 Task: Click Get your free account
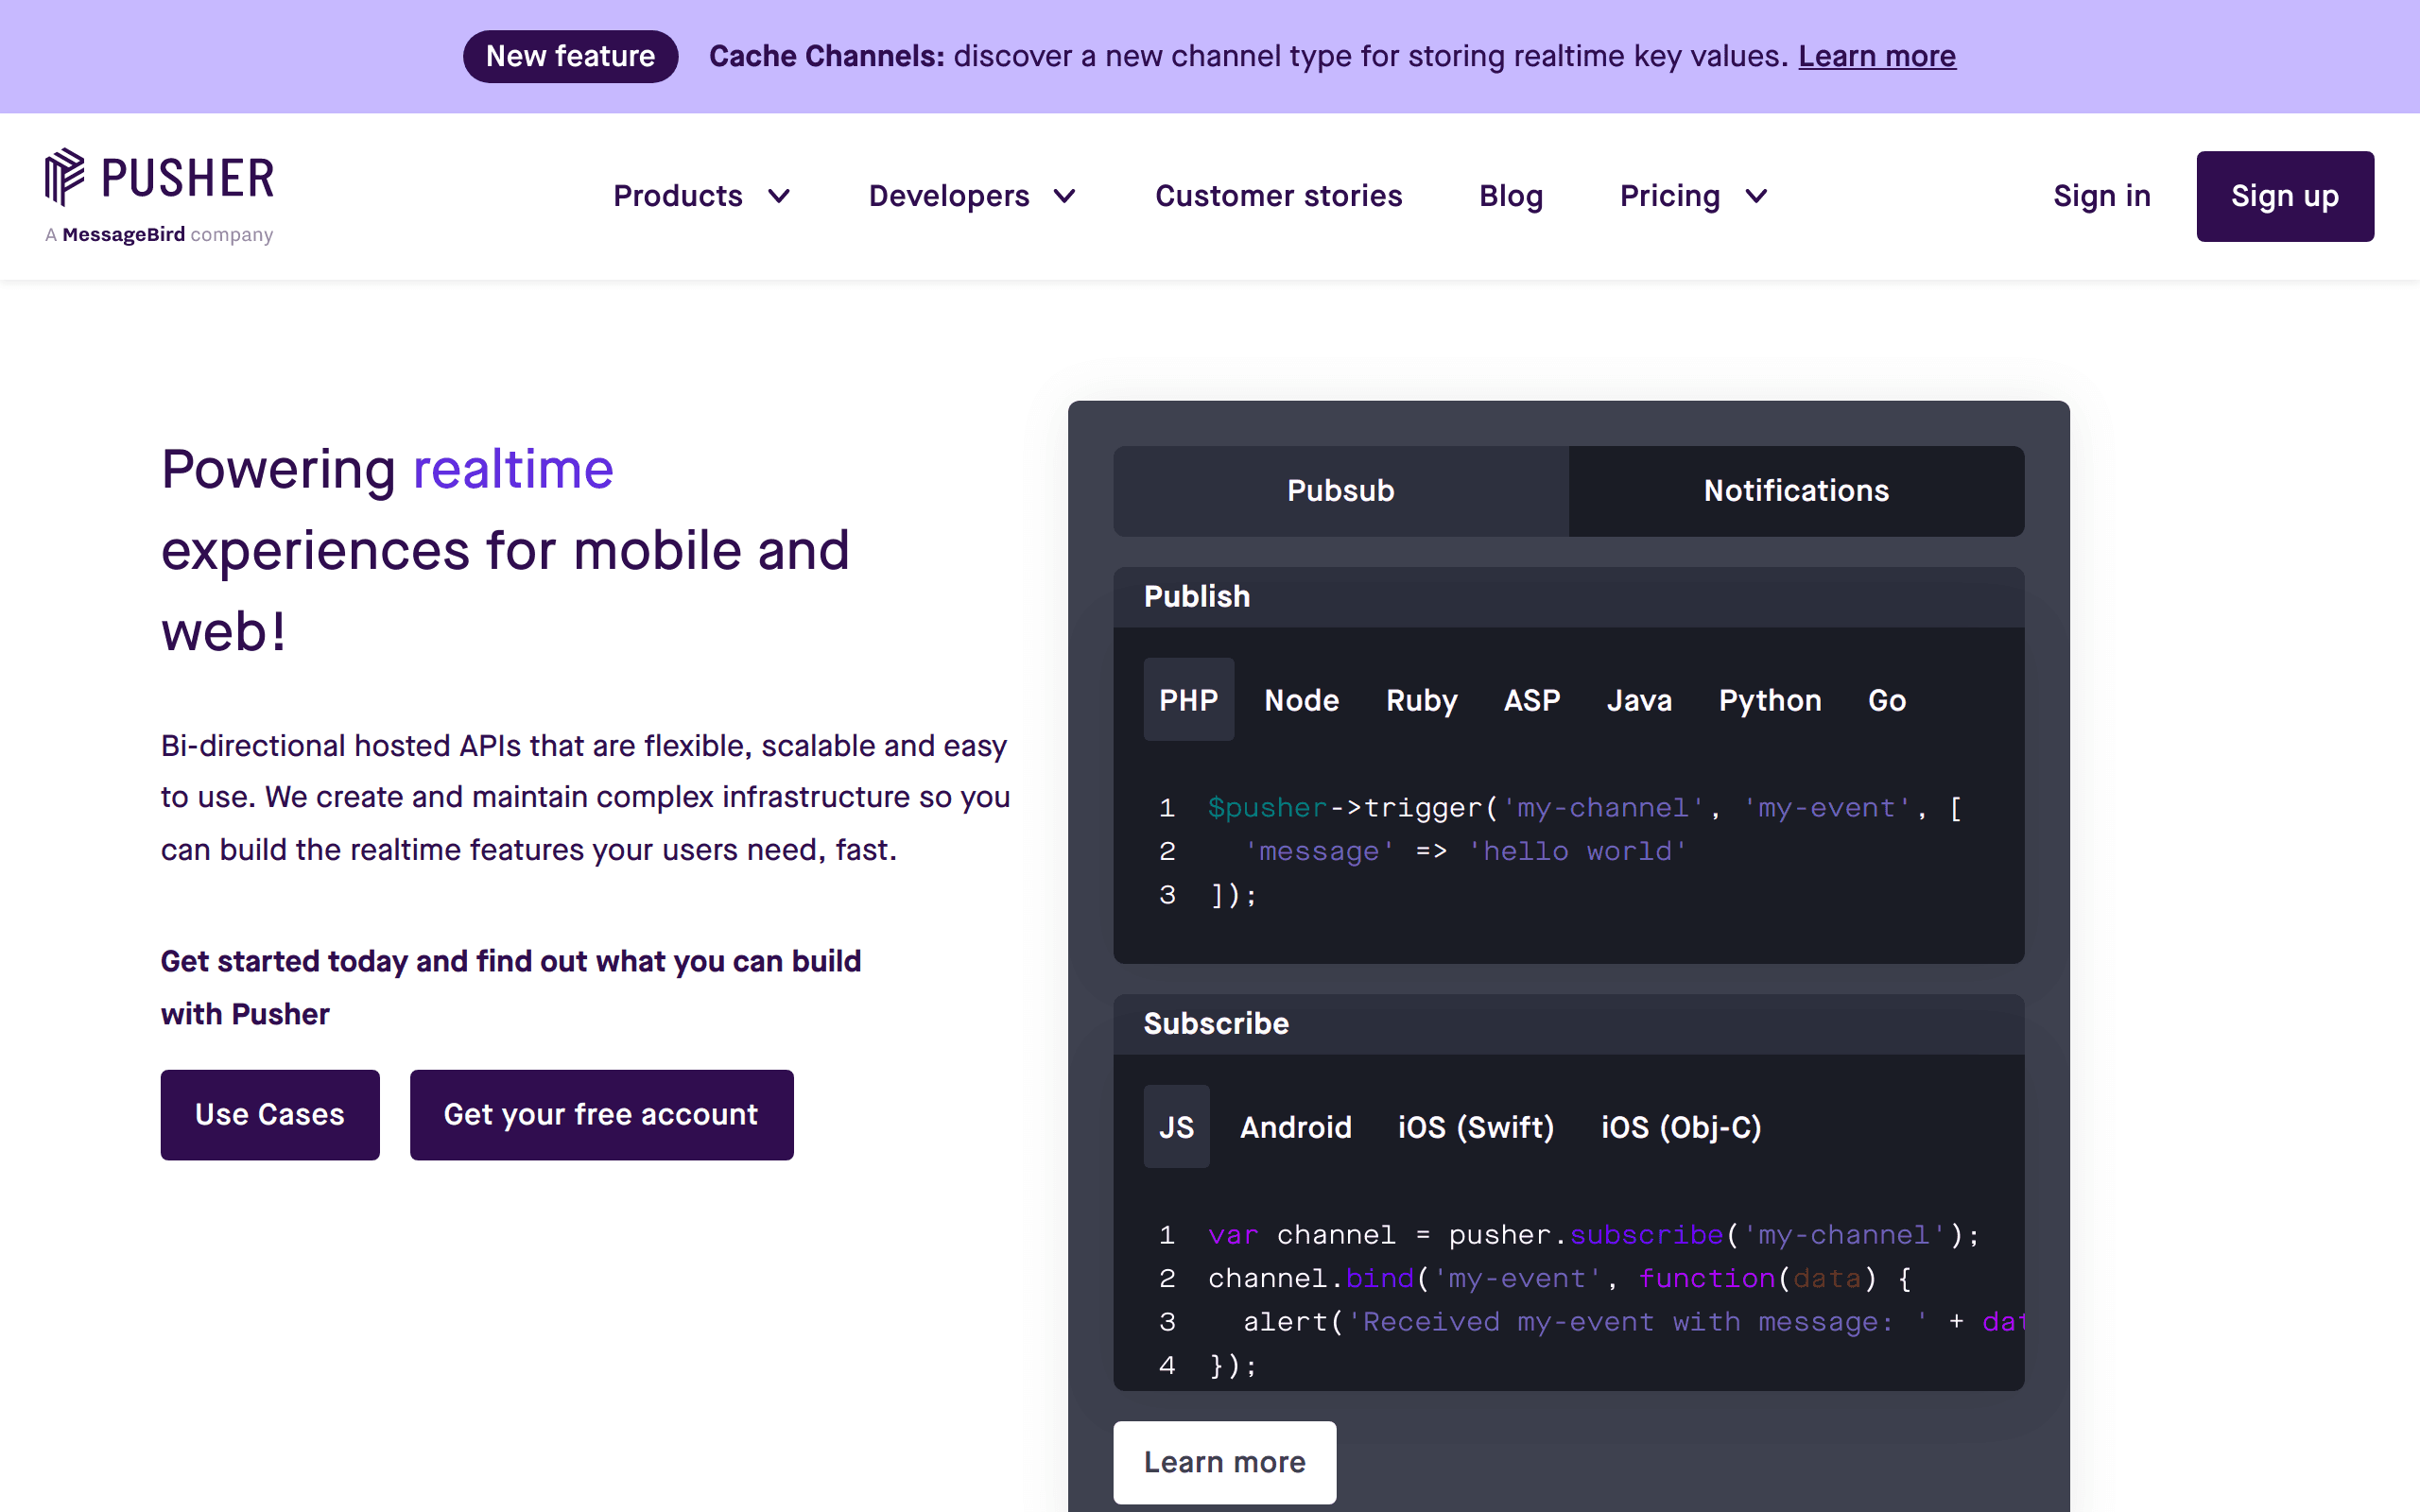click(601, 1114)
